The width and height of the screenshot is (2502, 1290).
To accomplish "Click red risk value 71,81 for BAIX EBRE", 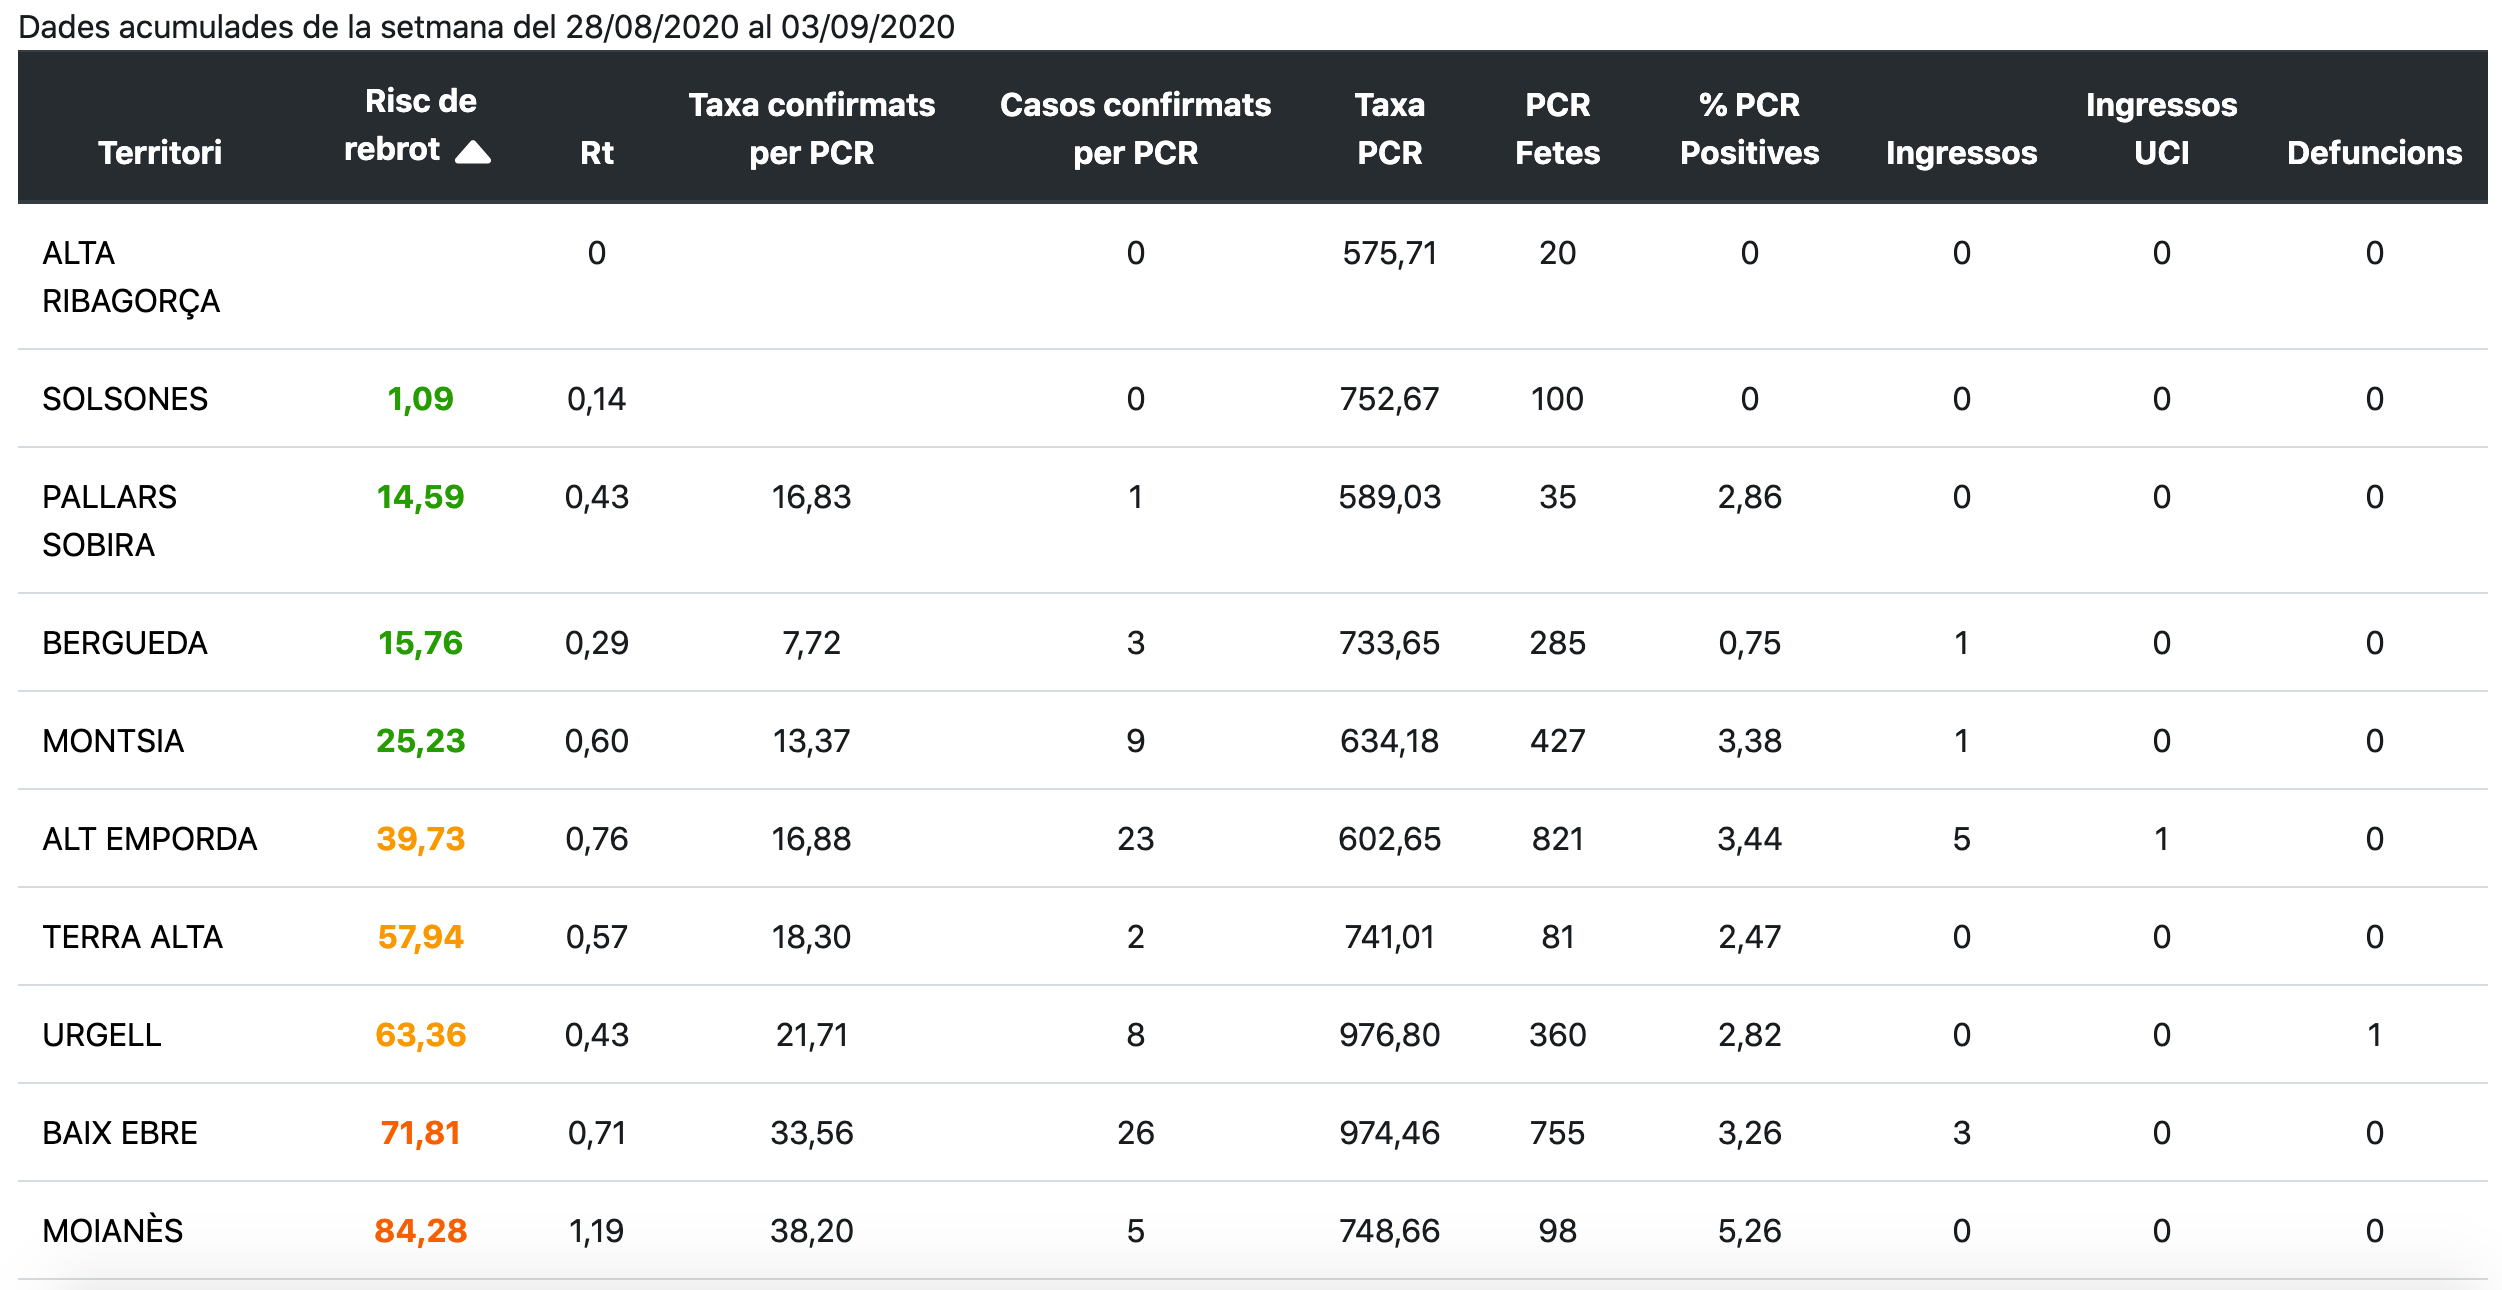I will click(420, 1133).
